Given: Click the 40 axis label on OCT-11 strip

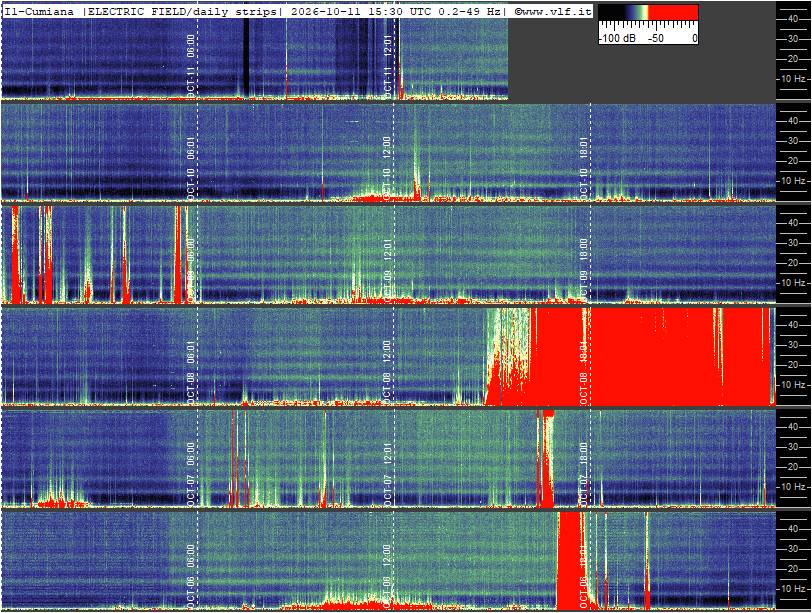Looking at the screenshot, I should coord(792,19).
